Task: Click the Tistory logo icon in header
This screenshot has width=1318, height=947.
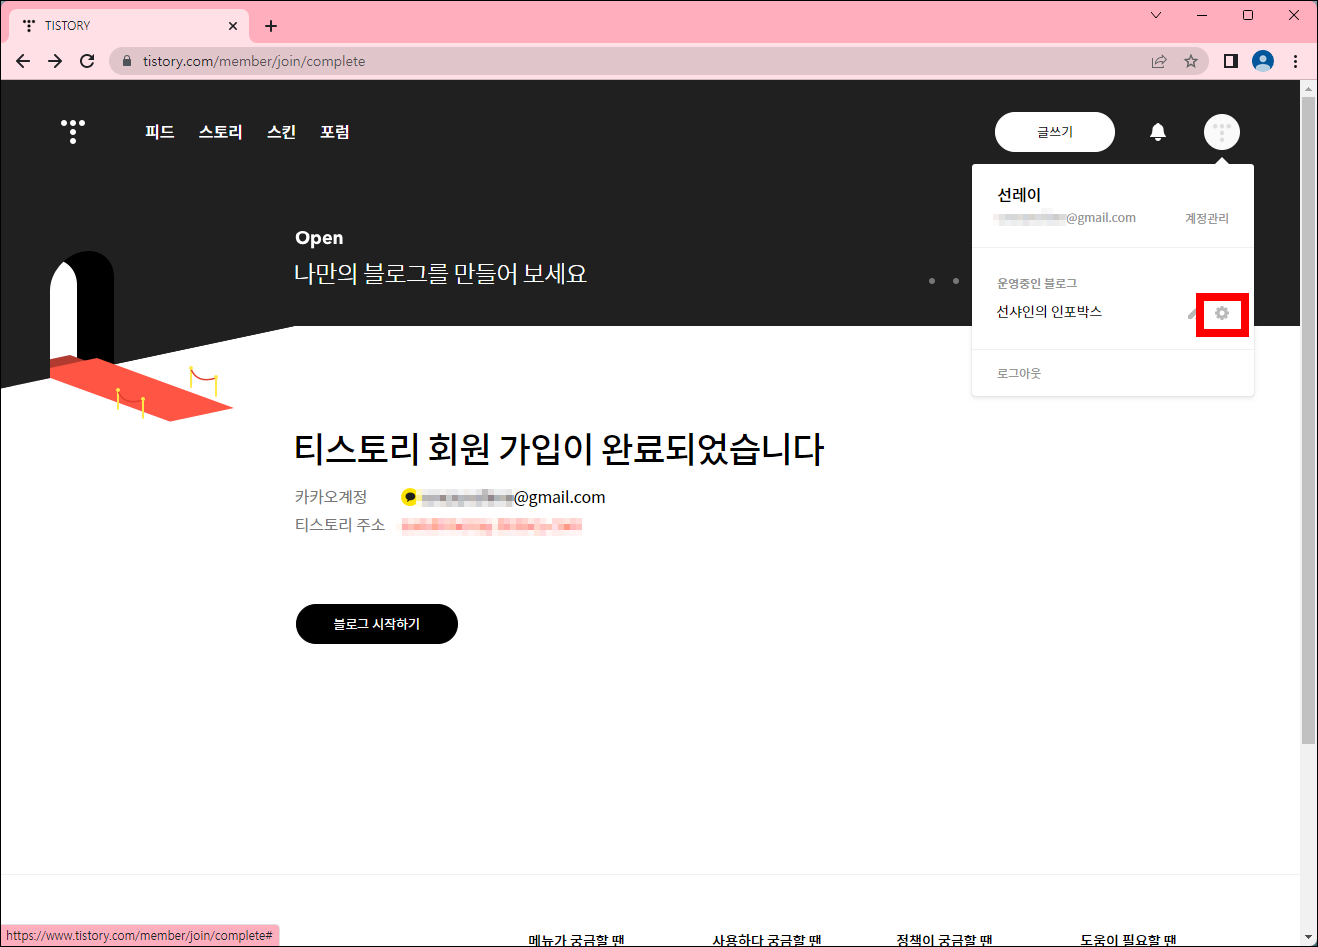Action: point(73,132)
